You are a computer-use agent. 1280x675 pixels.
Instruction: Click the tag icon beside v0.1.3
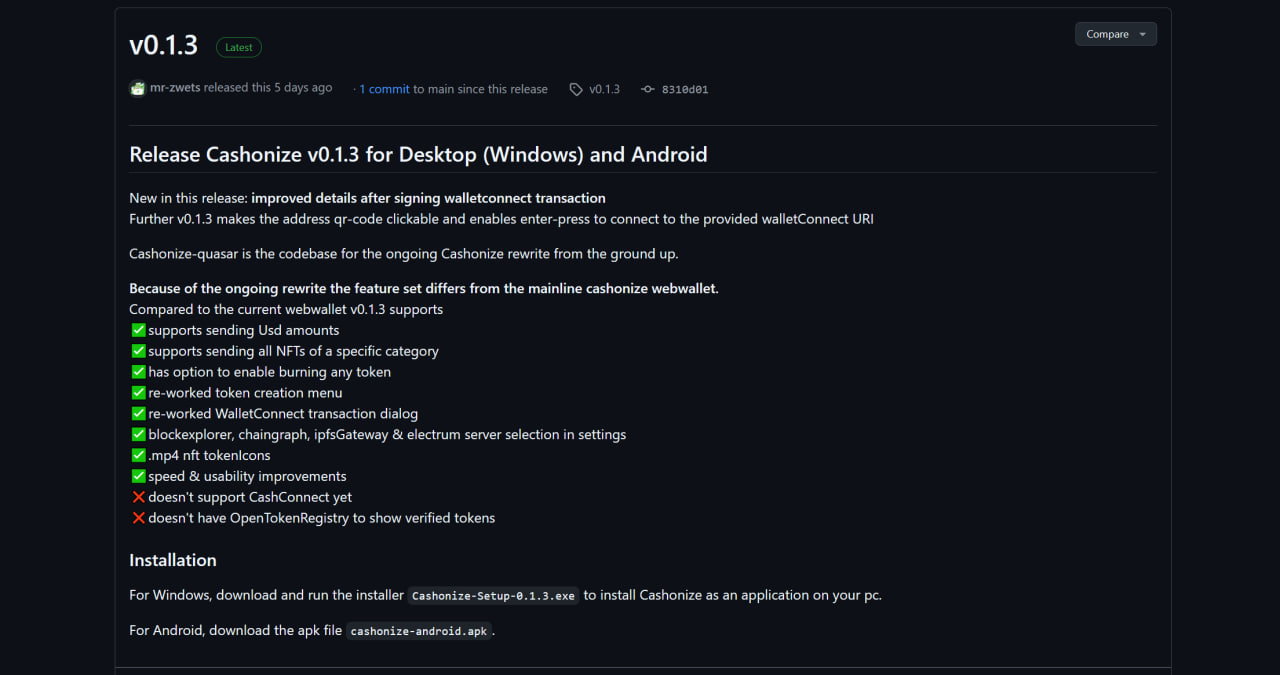[576, 89]
